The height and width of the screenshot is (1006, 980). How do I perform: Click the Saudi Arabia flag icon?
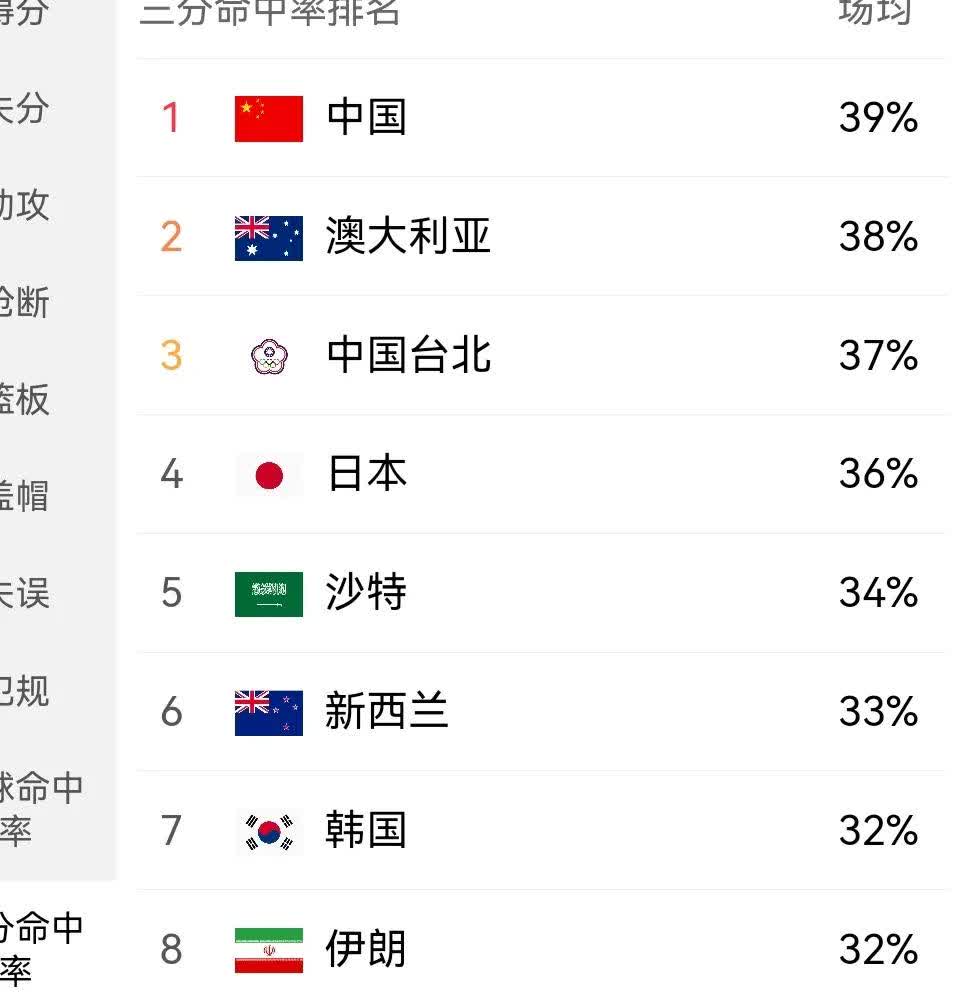tap(268, 594)
